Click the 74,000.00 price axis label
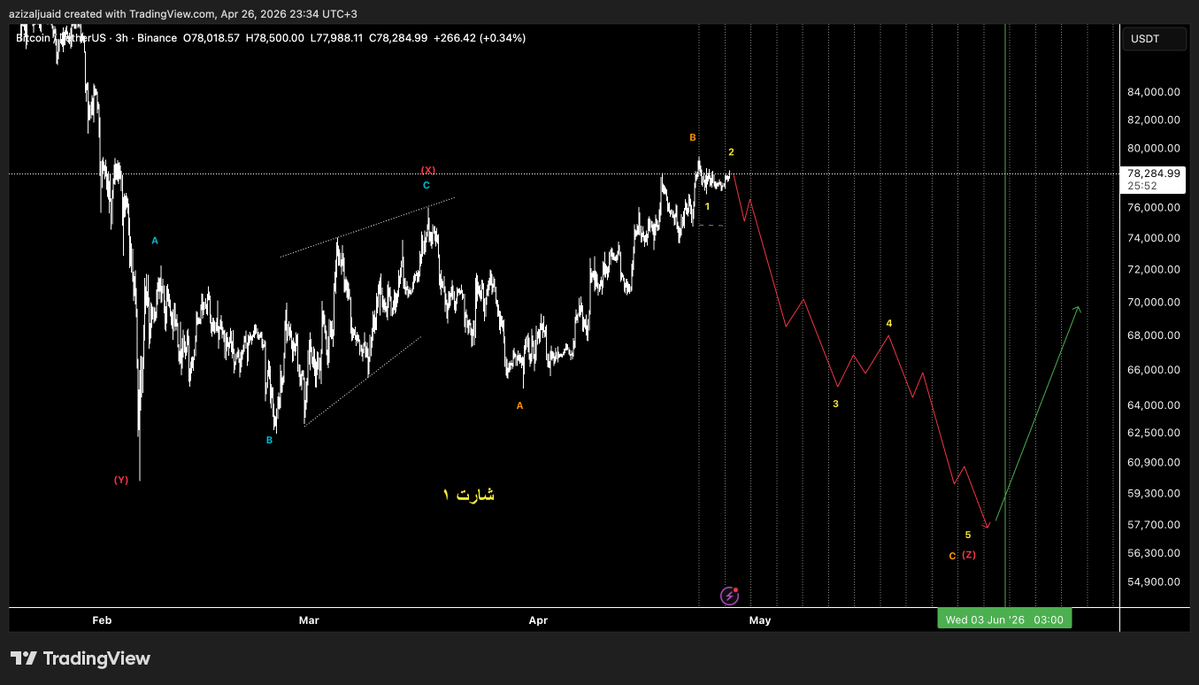Screen dimensions: 1199x685 click(x=1153, y=238)
